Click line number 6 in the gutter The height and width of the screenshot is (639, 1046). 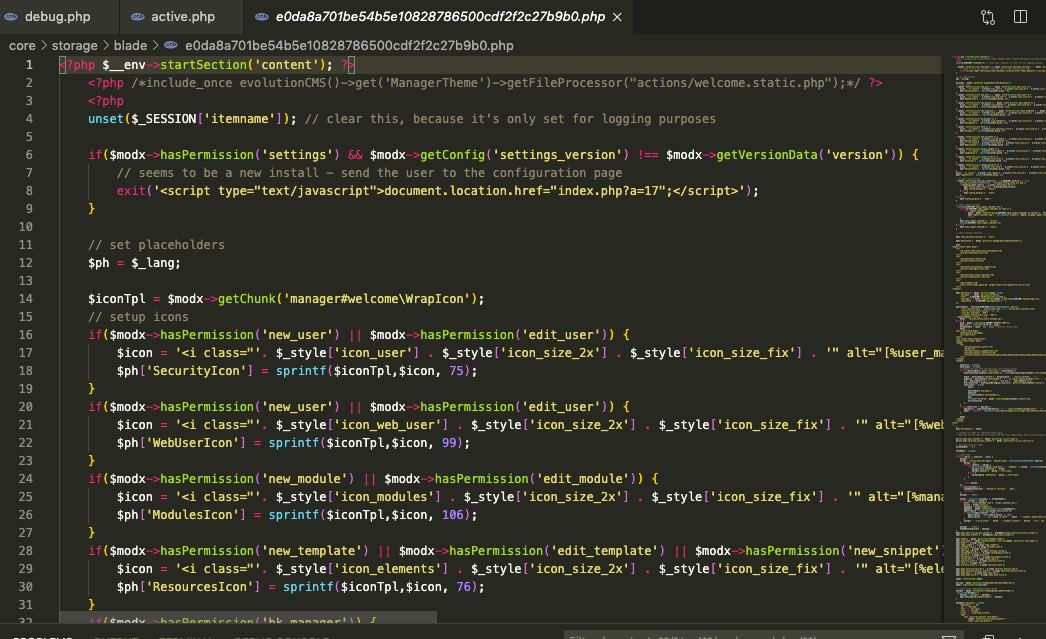pyautogui.click(x=29, y=155)
